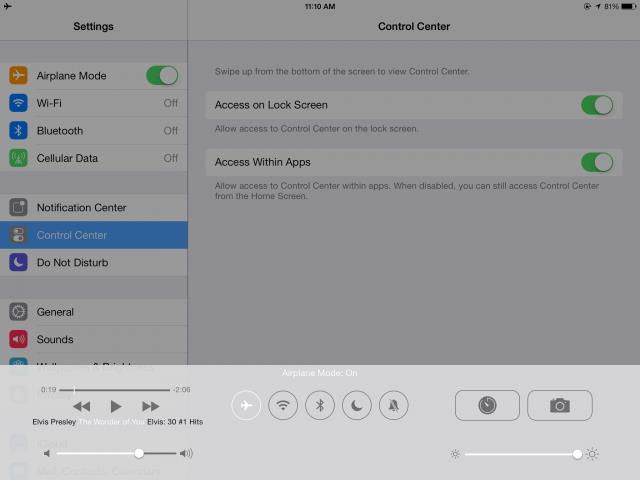Image resolution: width=640 pixels, height=480 pixels.
Task: Open Wi-Fi settings row
Action: pyautogui.click(x=94, y=103)
